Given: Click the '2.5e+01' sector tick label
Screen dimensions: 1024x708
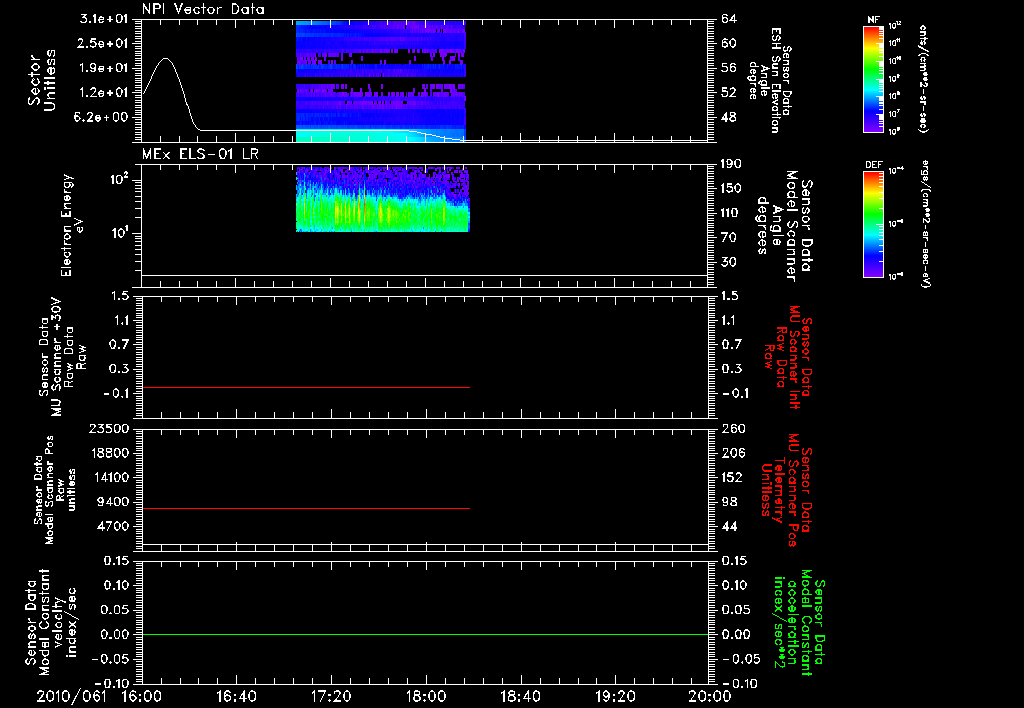Looking at the screenshot, I should click(103, 43).
